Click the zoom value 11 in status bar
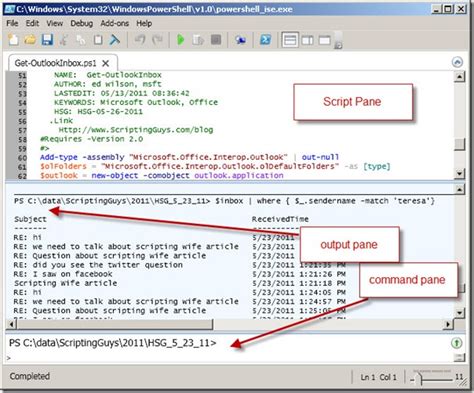This screenshot has width=474, height=393. 459,377
